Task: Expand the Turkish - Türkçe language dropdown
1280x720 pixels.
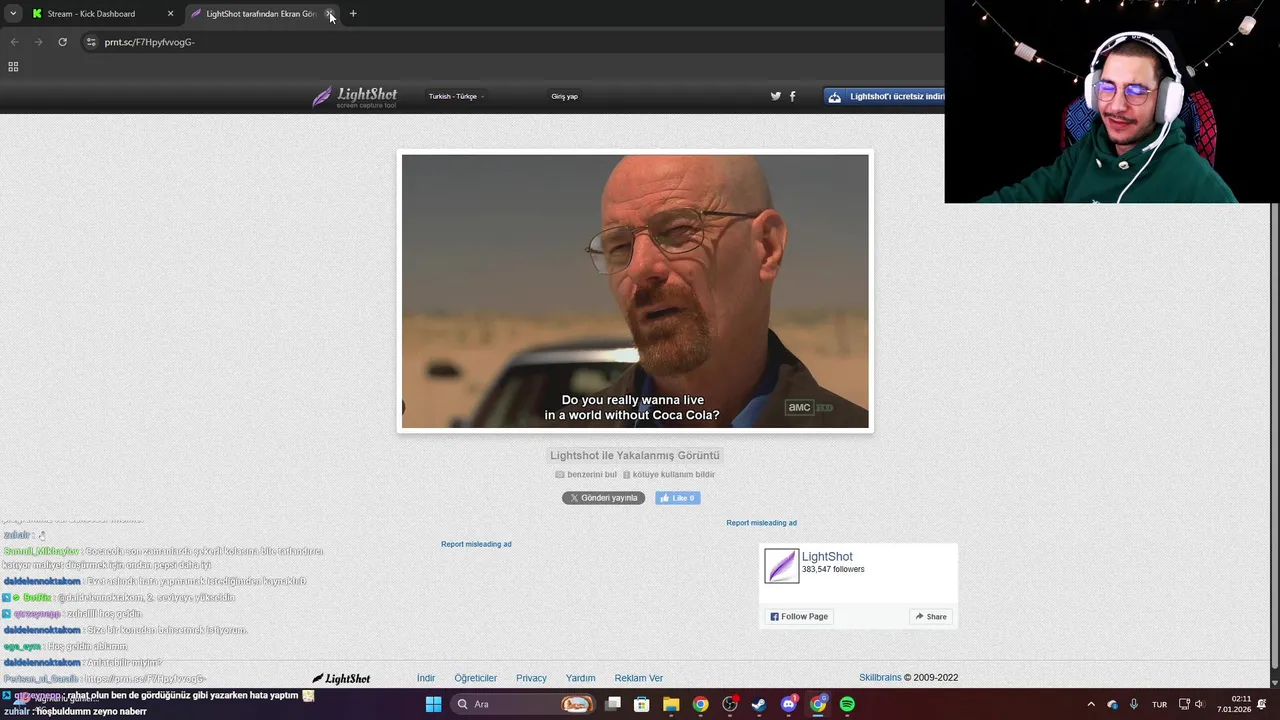Action: point(456,97)
